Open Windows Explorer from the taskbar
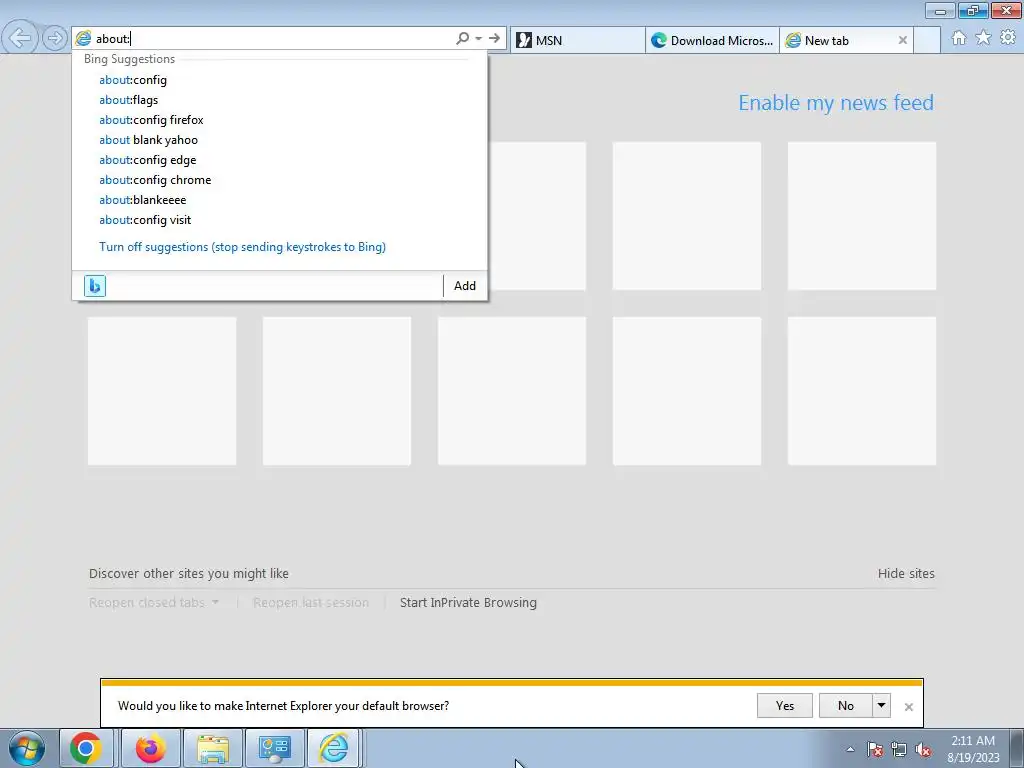 click(213, 748)
